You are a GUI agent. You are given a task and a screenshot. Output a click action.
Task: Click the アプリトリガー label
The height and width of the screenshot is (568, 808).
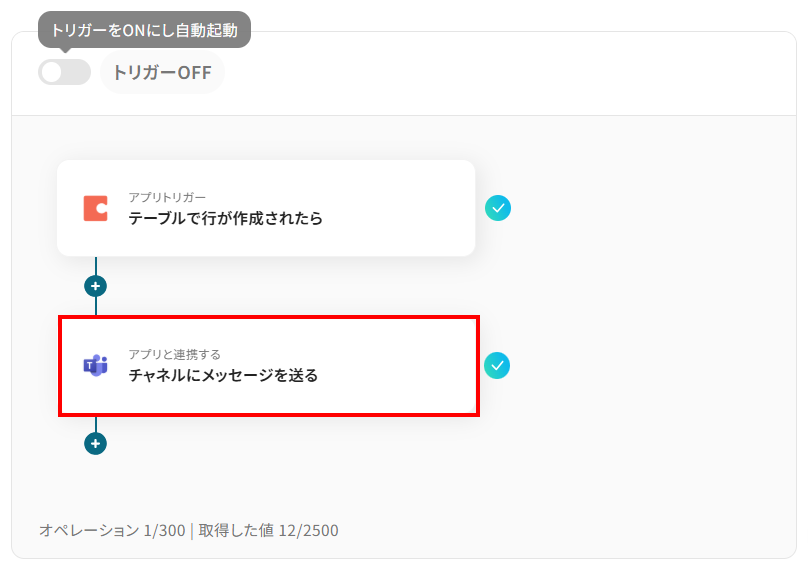167,197
